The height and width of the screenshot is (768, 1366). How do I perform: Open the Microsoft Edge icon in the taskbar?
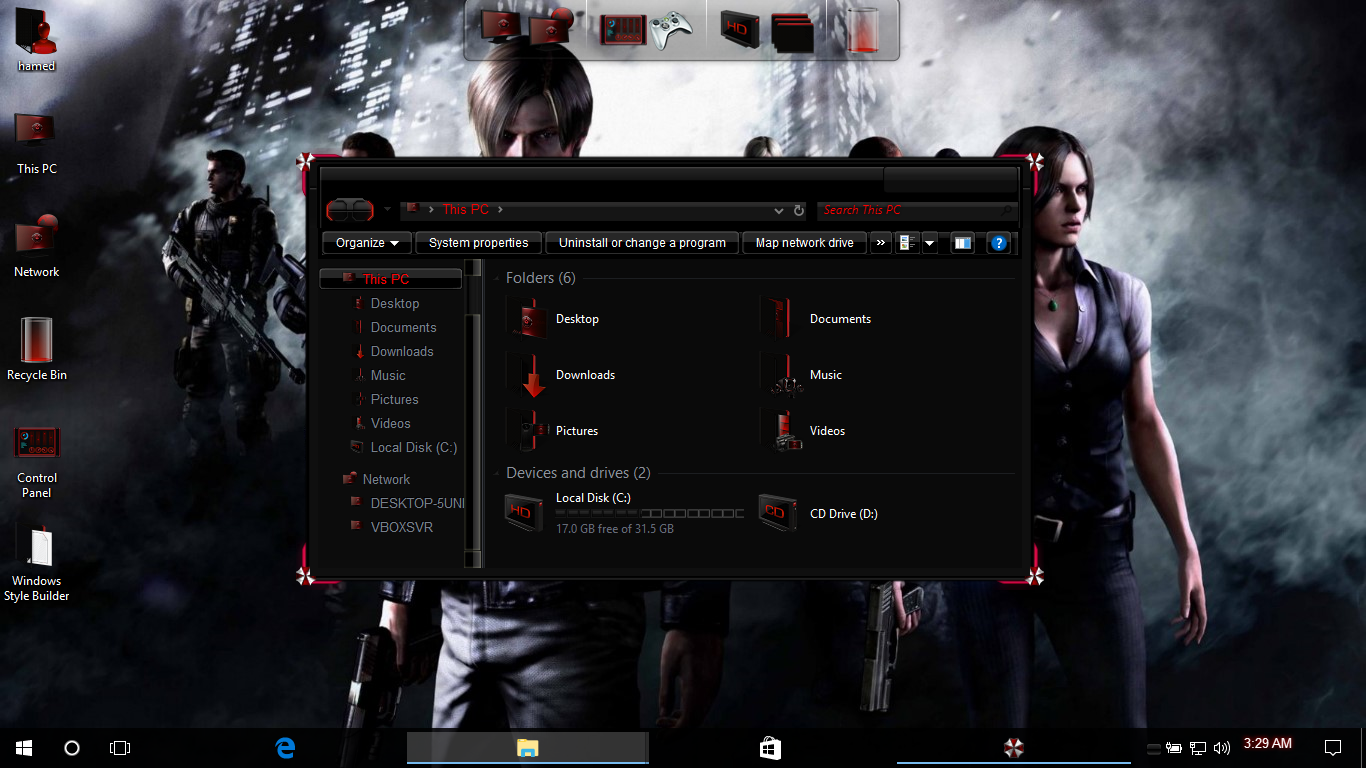tap(286, 747)
